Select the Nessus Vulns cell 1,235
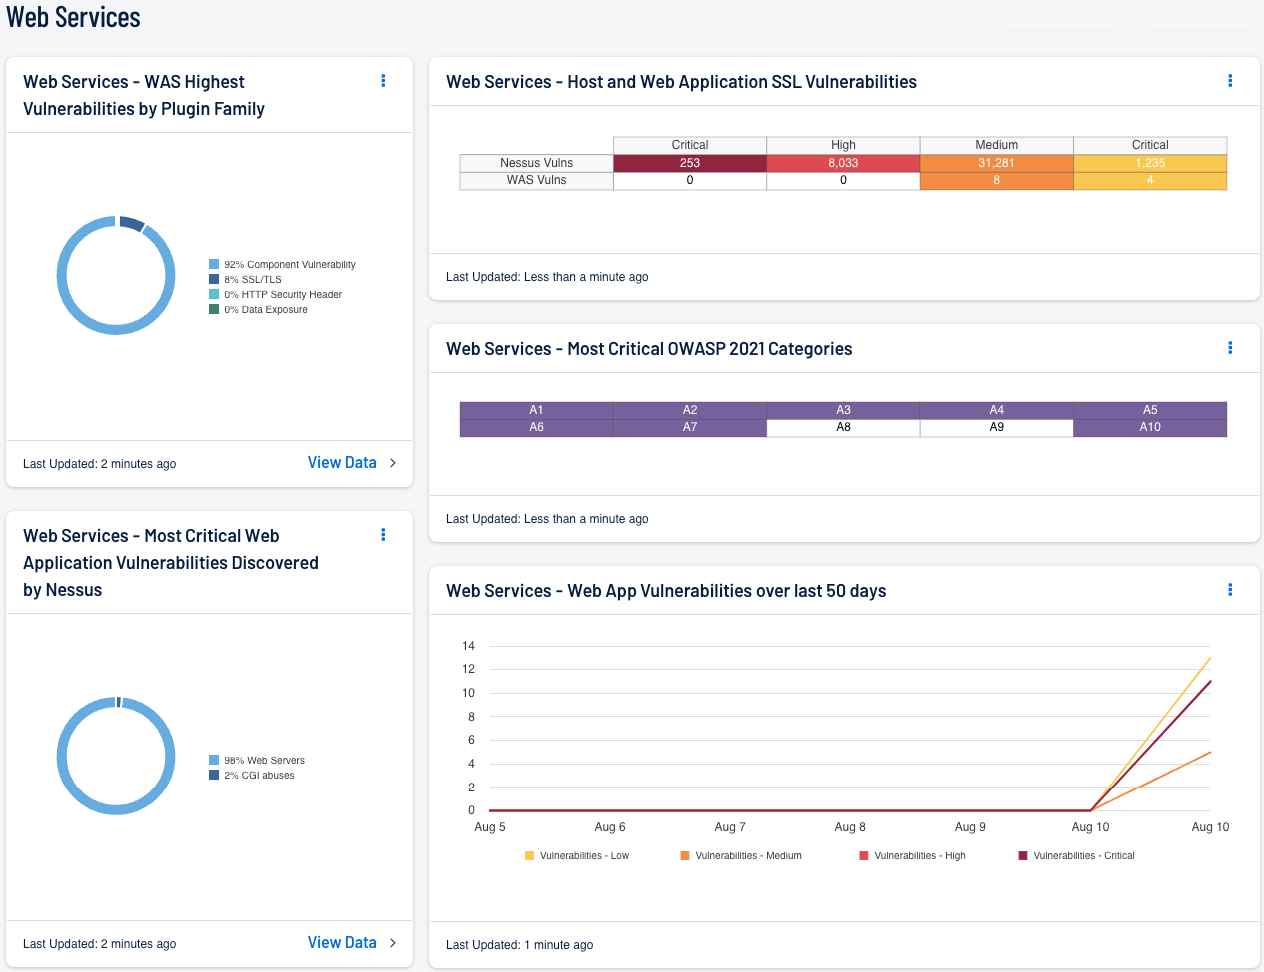This screenshot has height=972, width=1264. pyautogui.click(x=1150, y=163)
